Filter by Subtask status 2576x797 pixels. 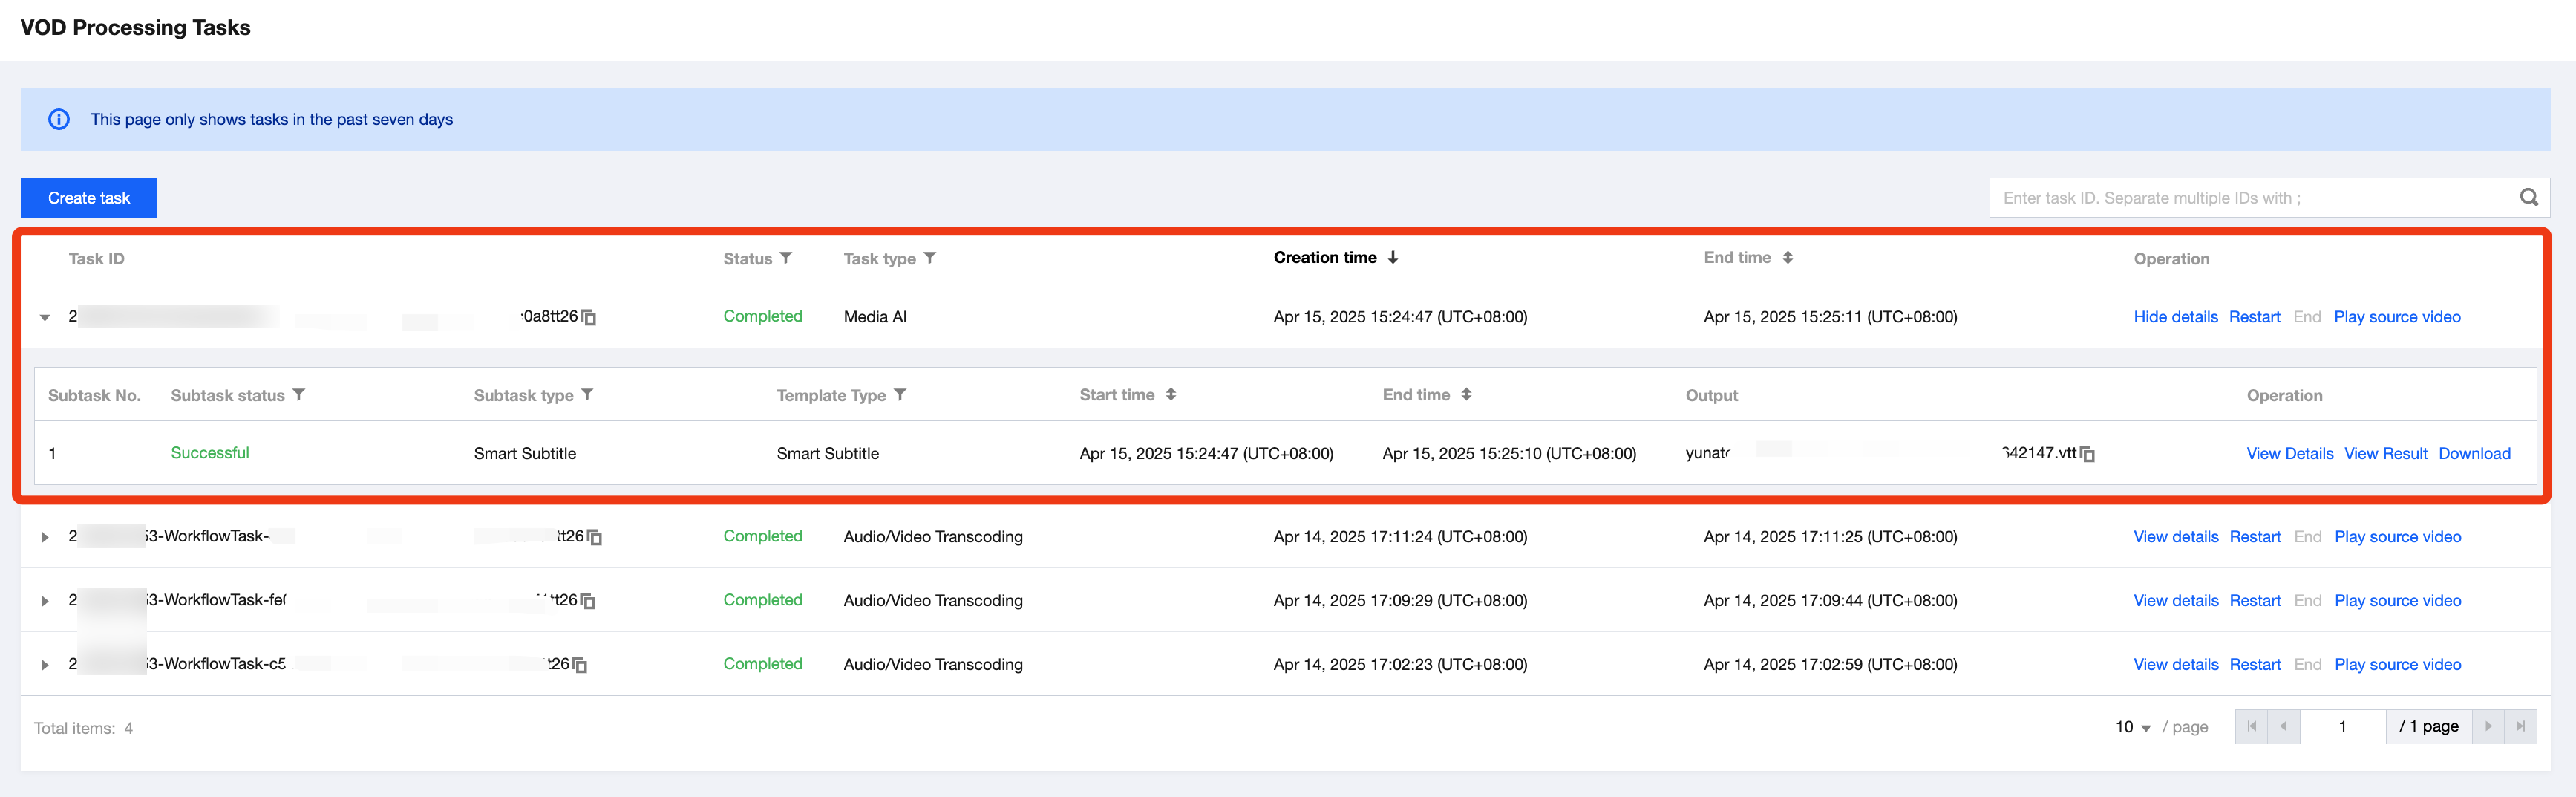pos(299,395)
